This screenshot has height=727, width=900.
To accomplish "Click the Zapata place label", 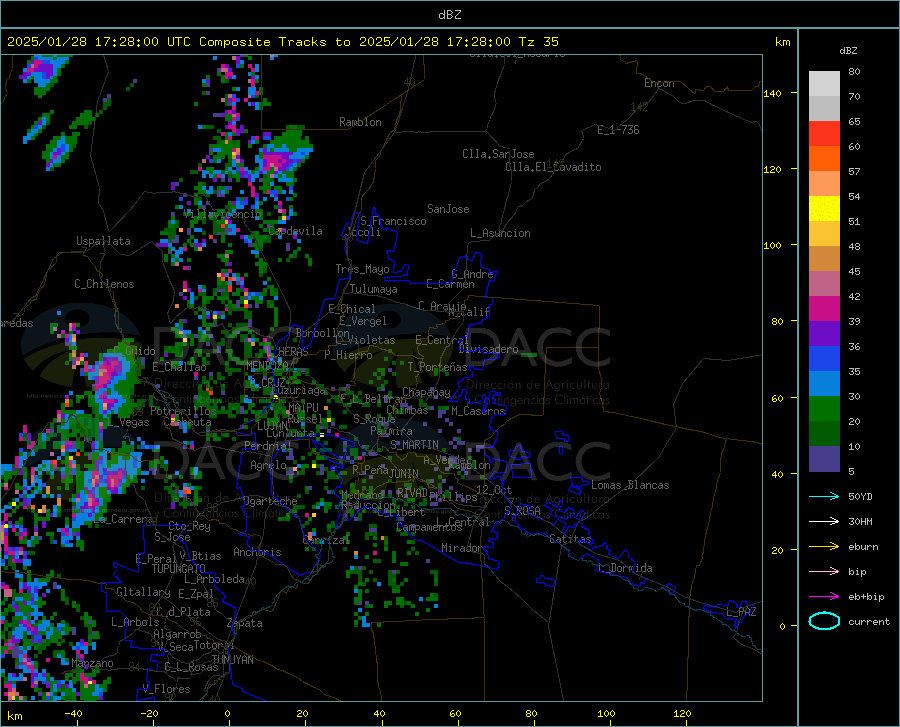I will pos(245,623).
